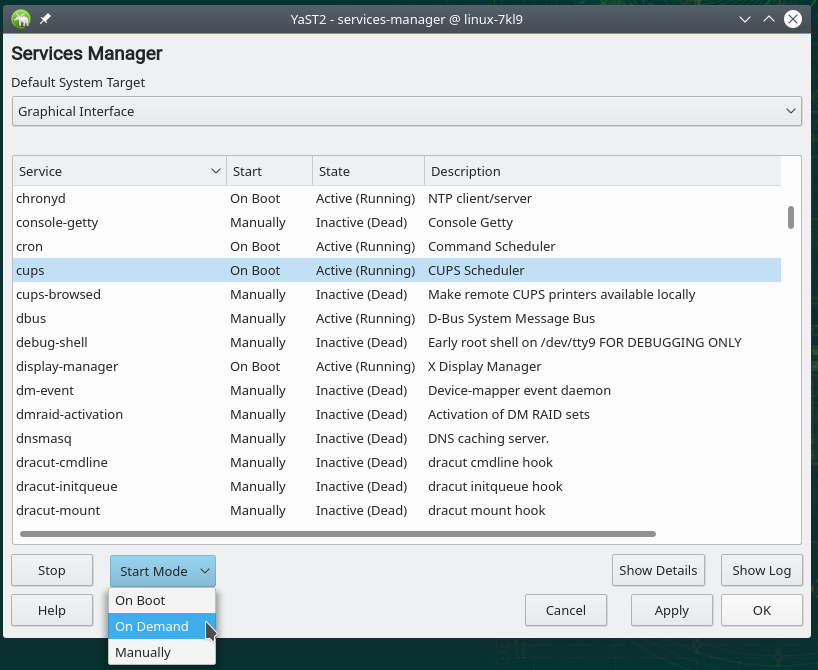The image size is (818, 670).
Task: Click the YaST application icon in title bar
Action: point(21,19)
